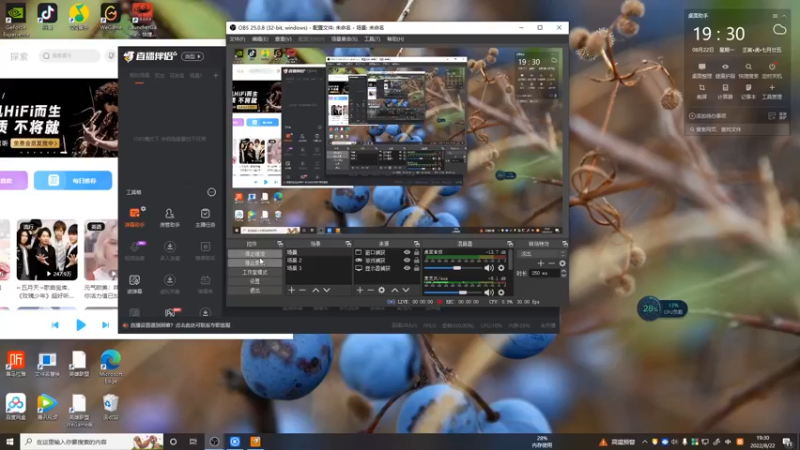Screen dimensions: 800x450
Task: Open the 淡出 transition type dropdown
Action: 542,254
